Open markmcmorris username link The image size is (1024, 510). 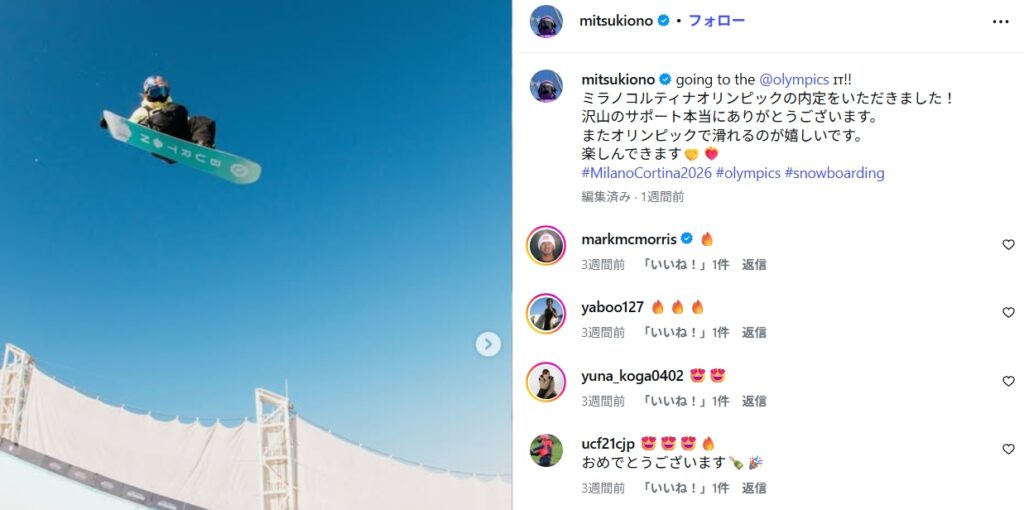tap(628, 239)
